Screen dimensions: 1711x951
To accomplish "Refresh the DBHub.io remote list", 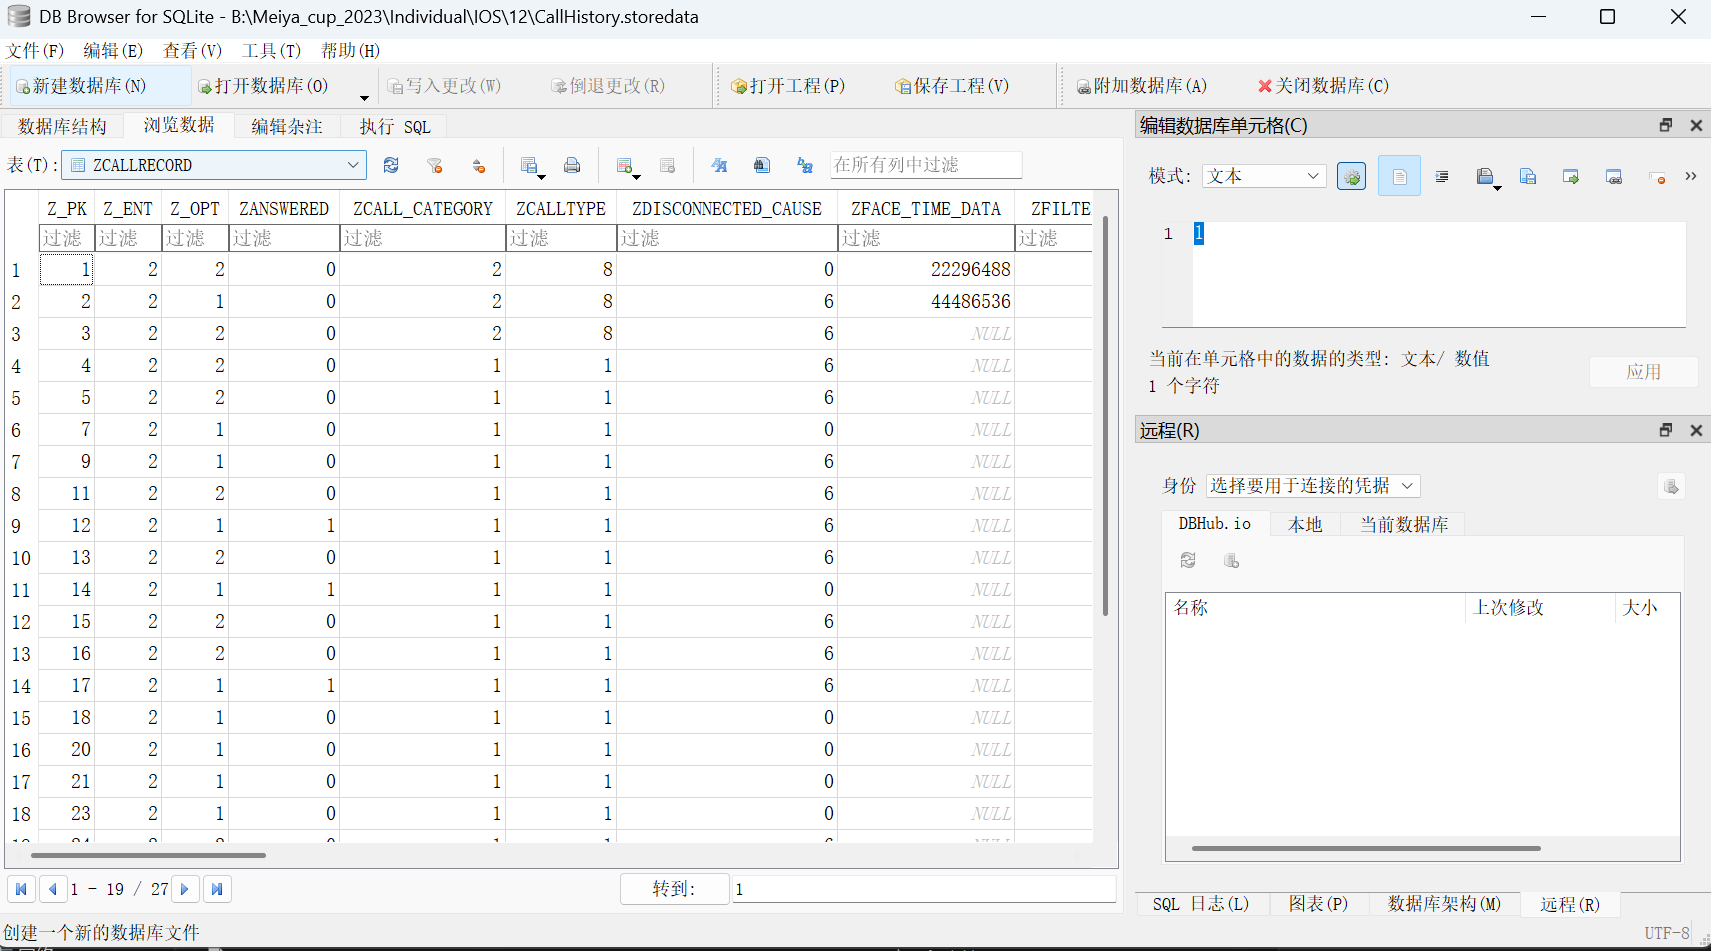I will [x=1188, y=560].
